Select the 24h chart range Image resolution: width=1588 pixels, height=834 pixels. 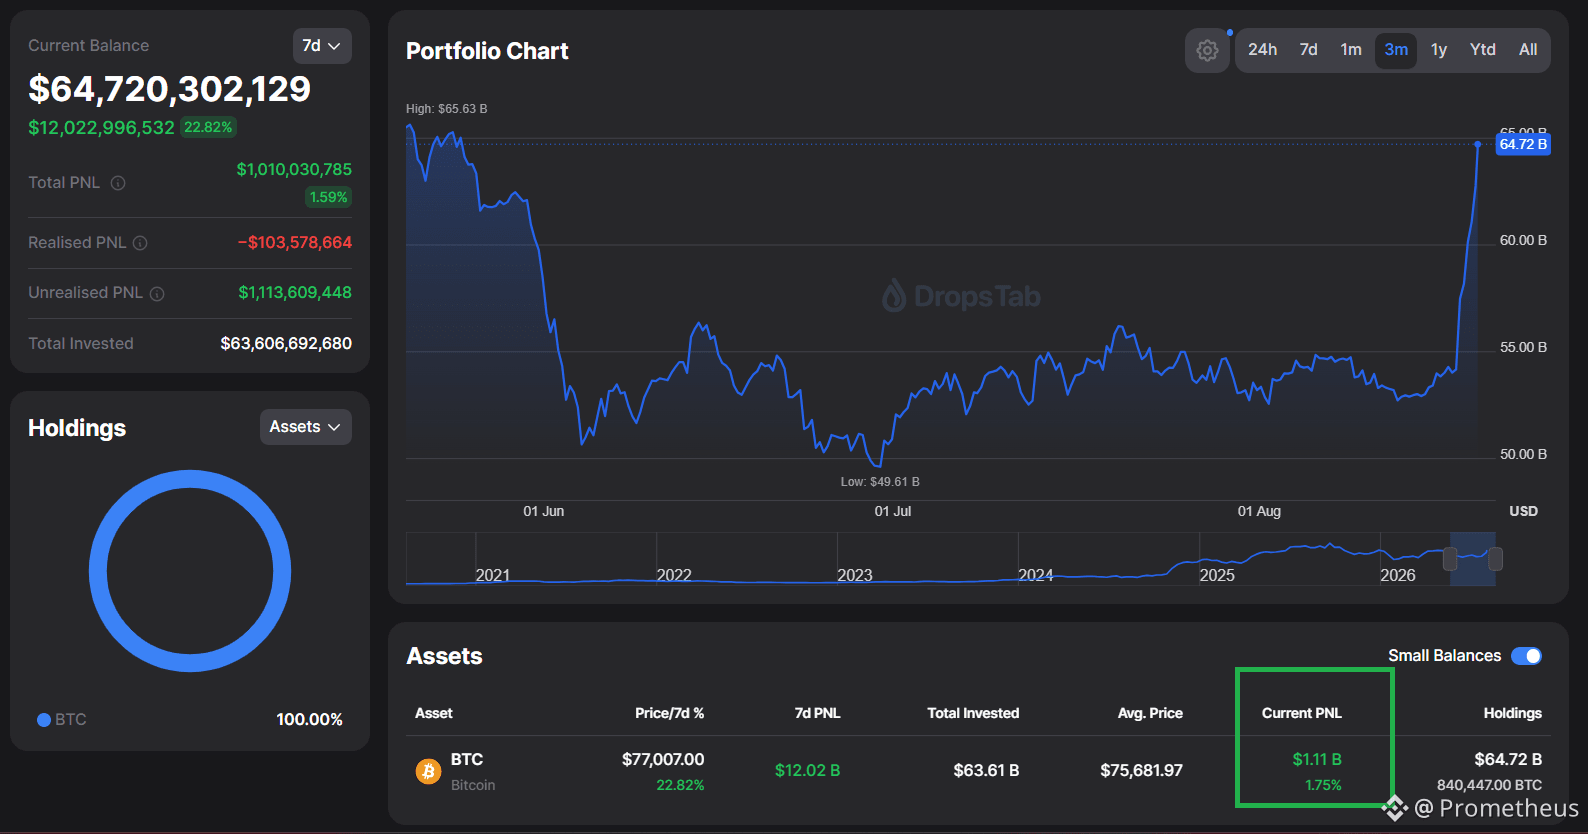click(x=1262, y=50)
